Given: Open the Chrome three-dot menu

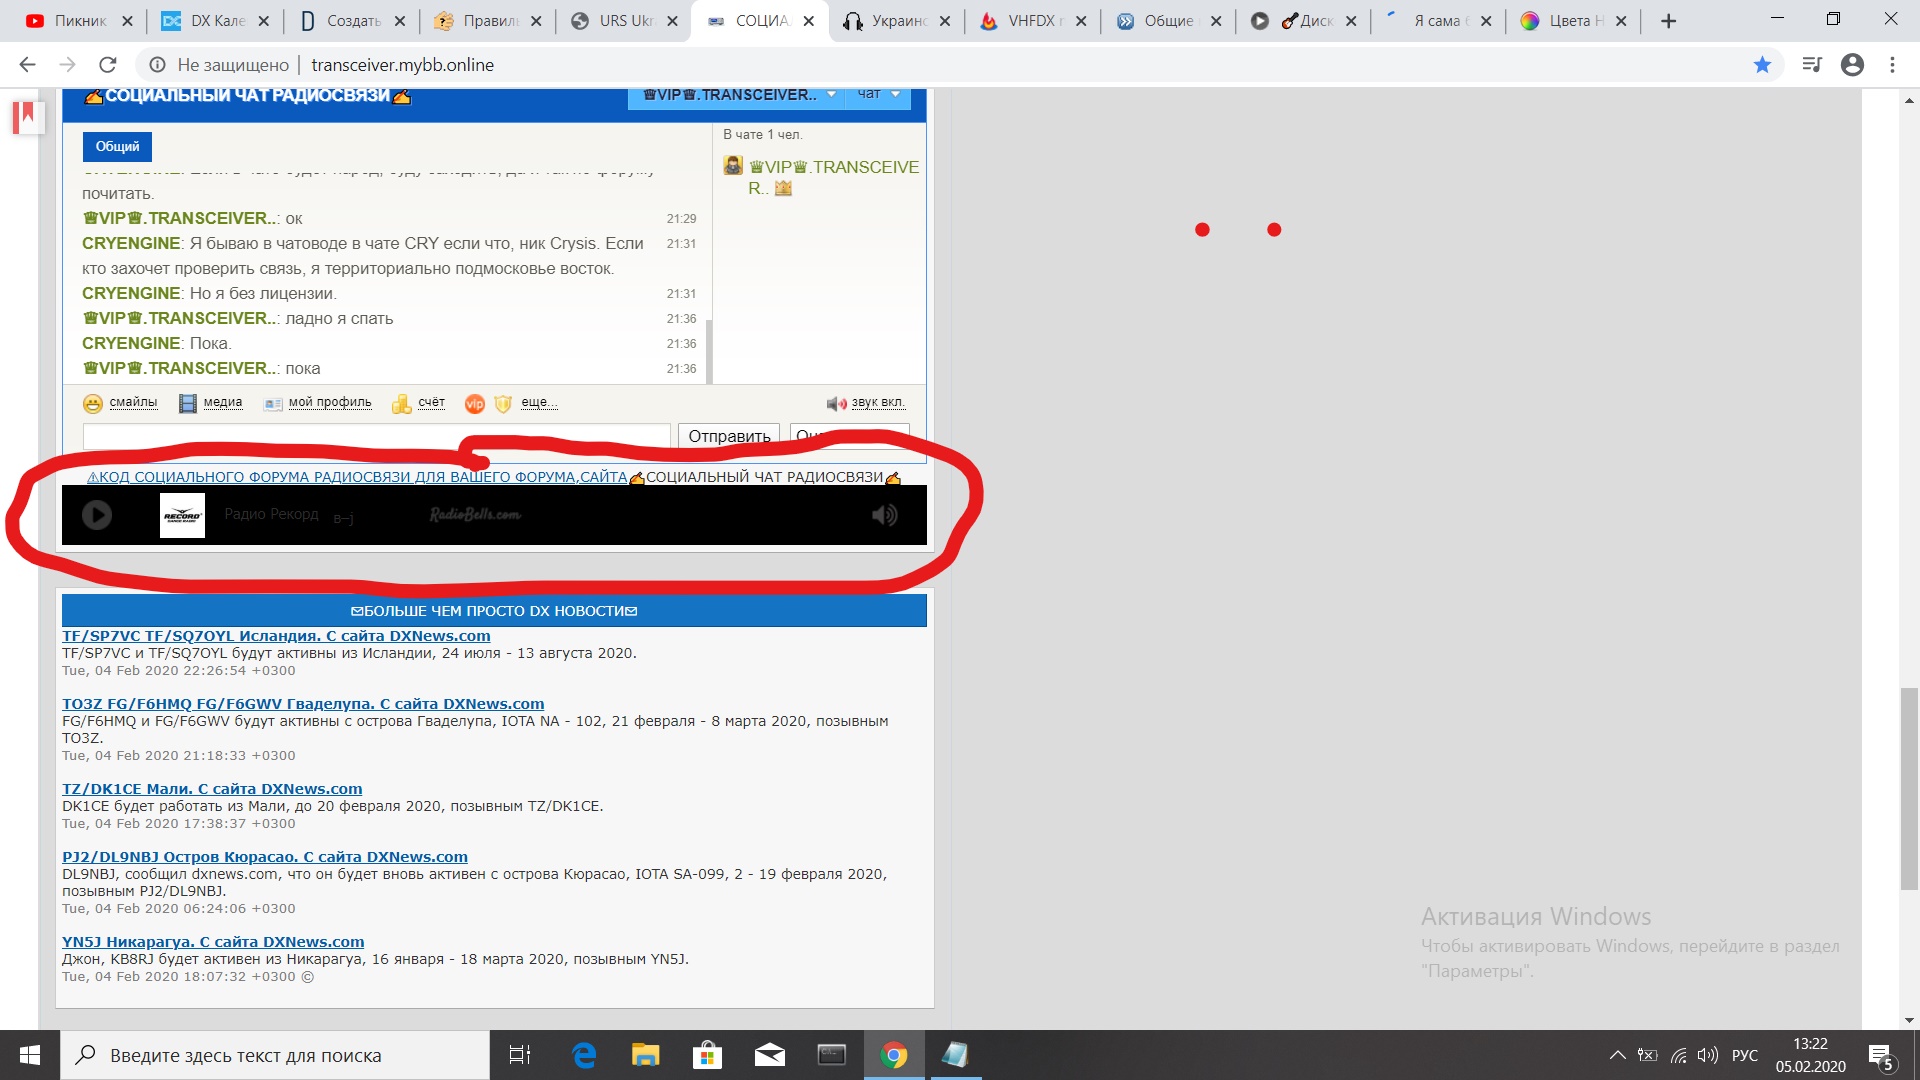Looking at the screenshot, I should coord(1892,65).
